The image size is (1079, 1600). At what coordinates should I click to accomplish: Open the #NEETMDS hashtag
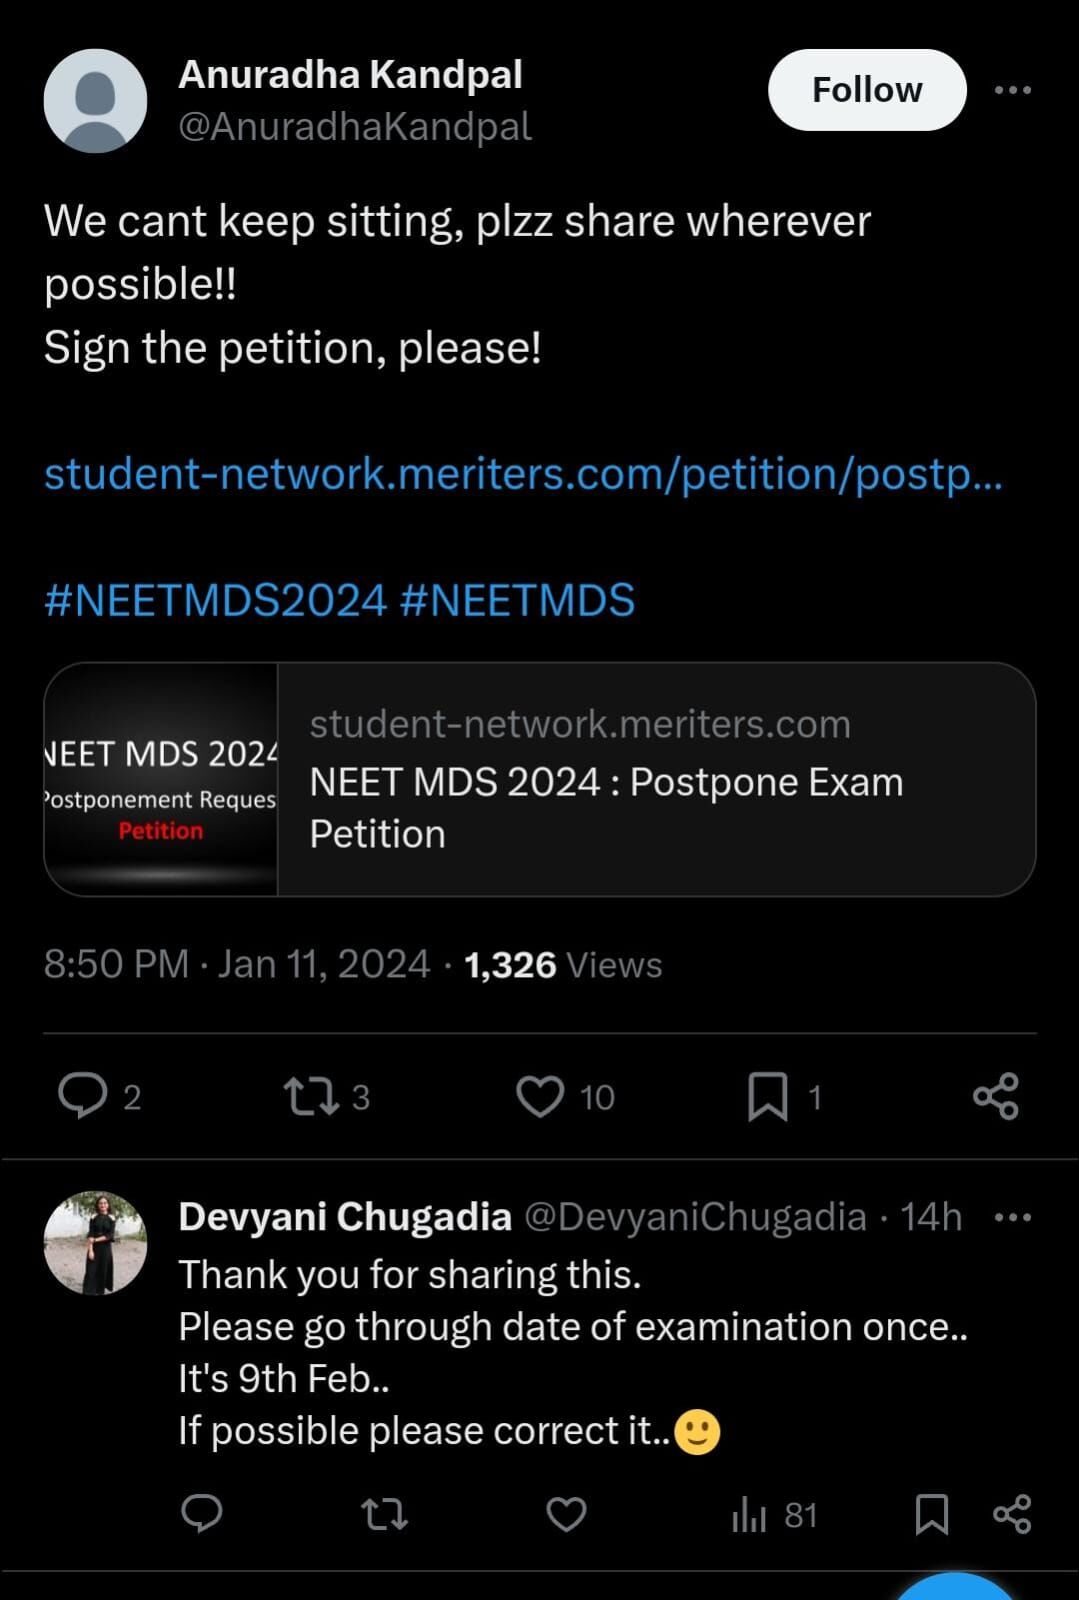pos(517,600)
